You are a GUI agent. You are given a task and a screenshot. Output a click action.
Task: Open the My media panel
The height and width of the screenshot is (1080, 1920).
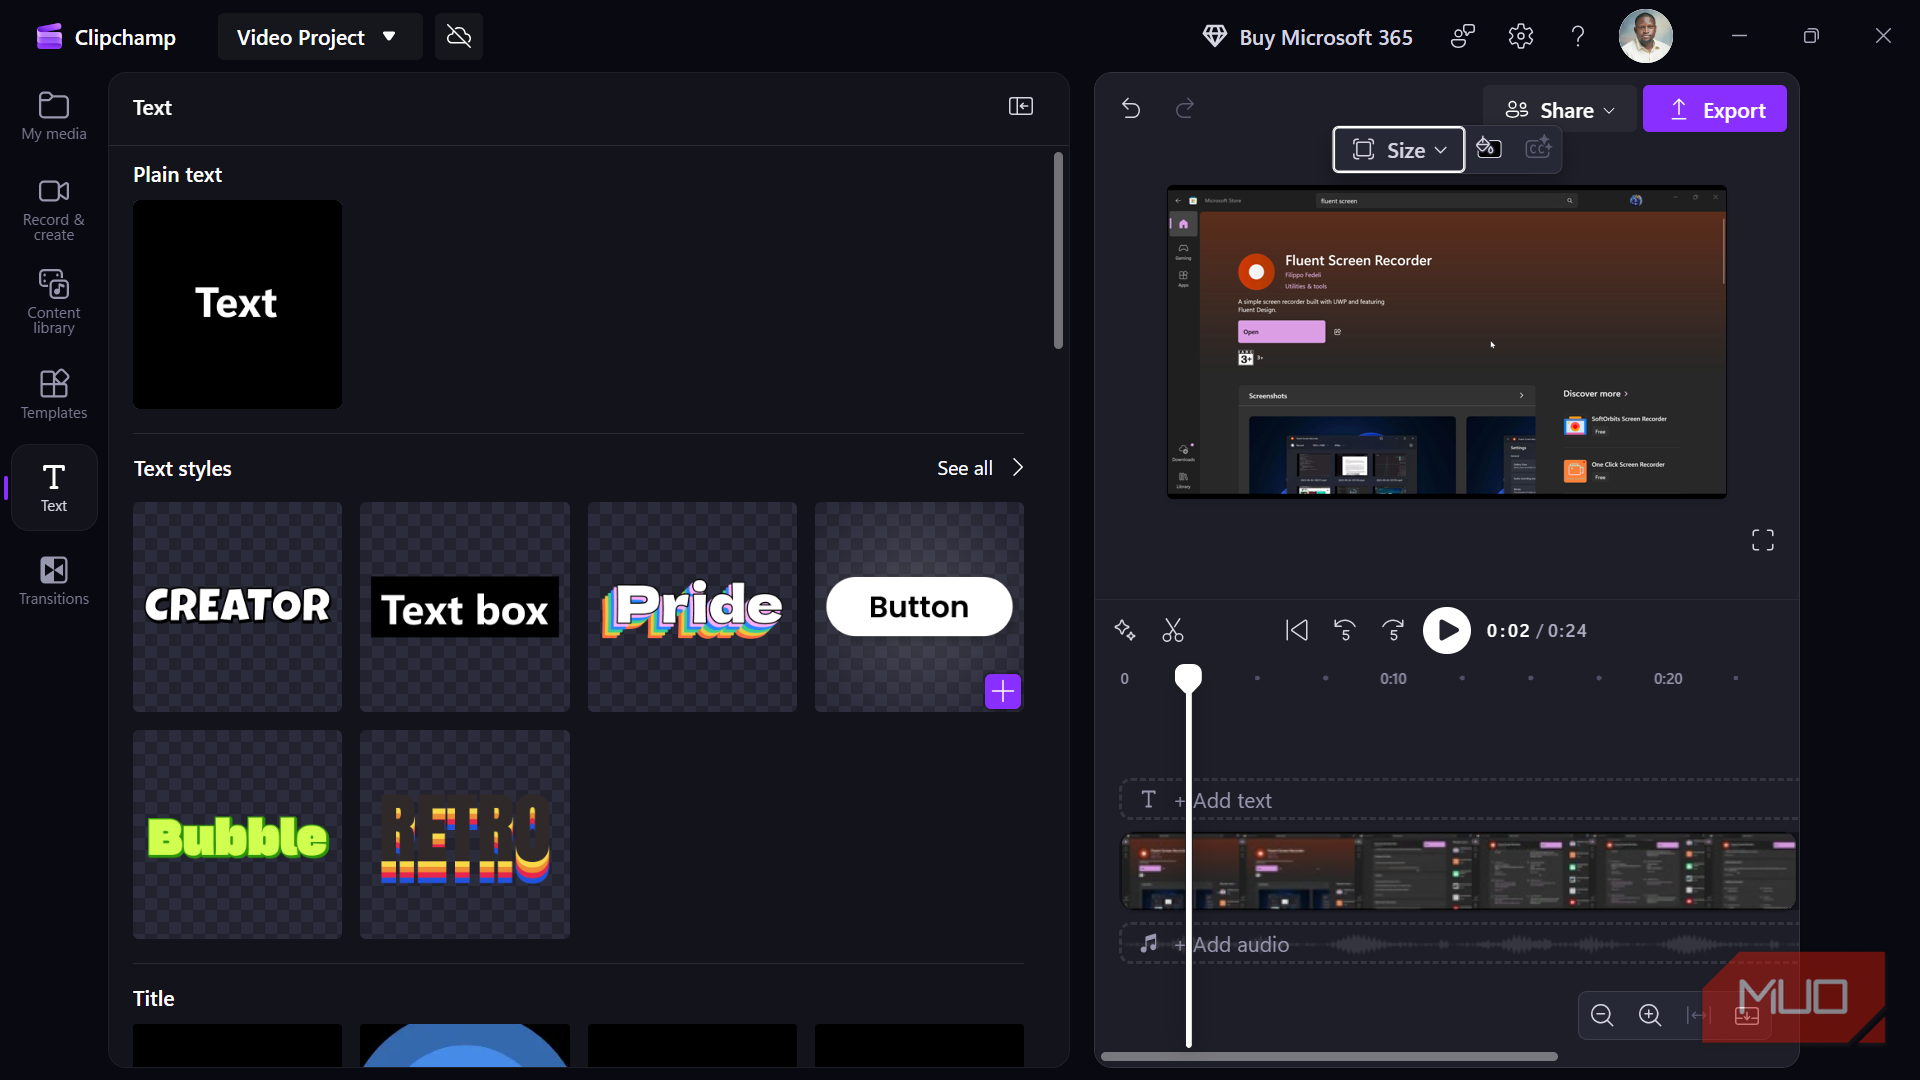click(x=54, y=116)
